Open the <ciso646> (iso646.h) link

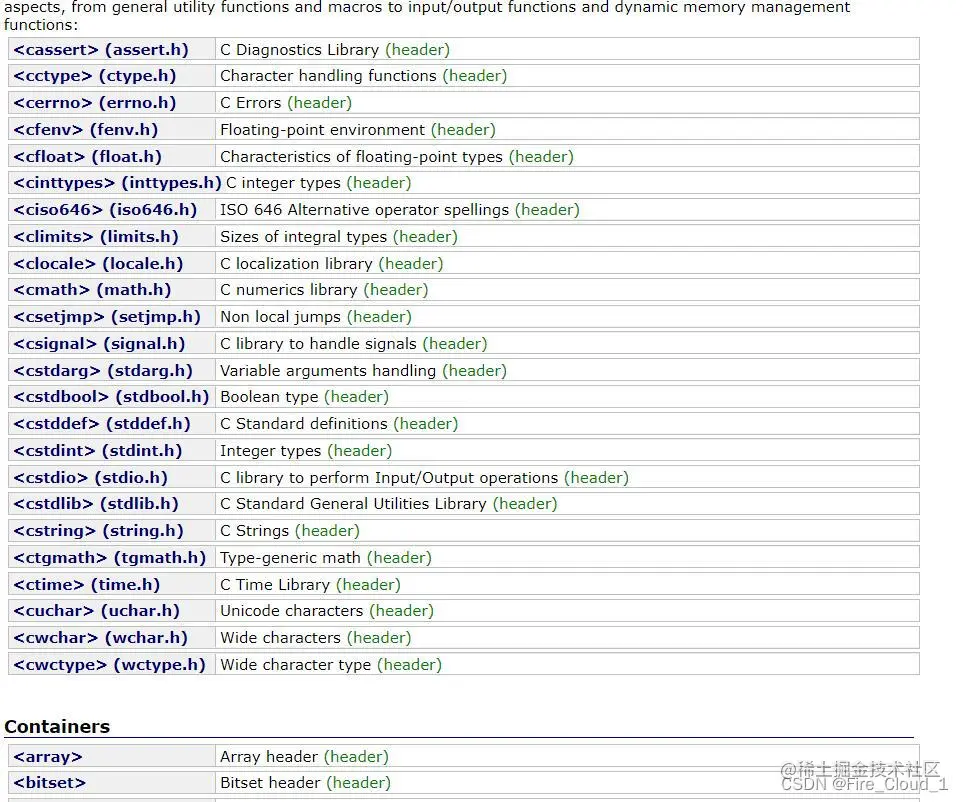105,209
